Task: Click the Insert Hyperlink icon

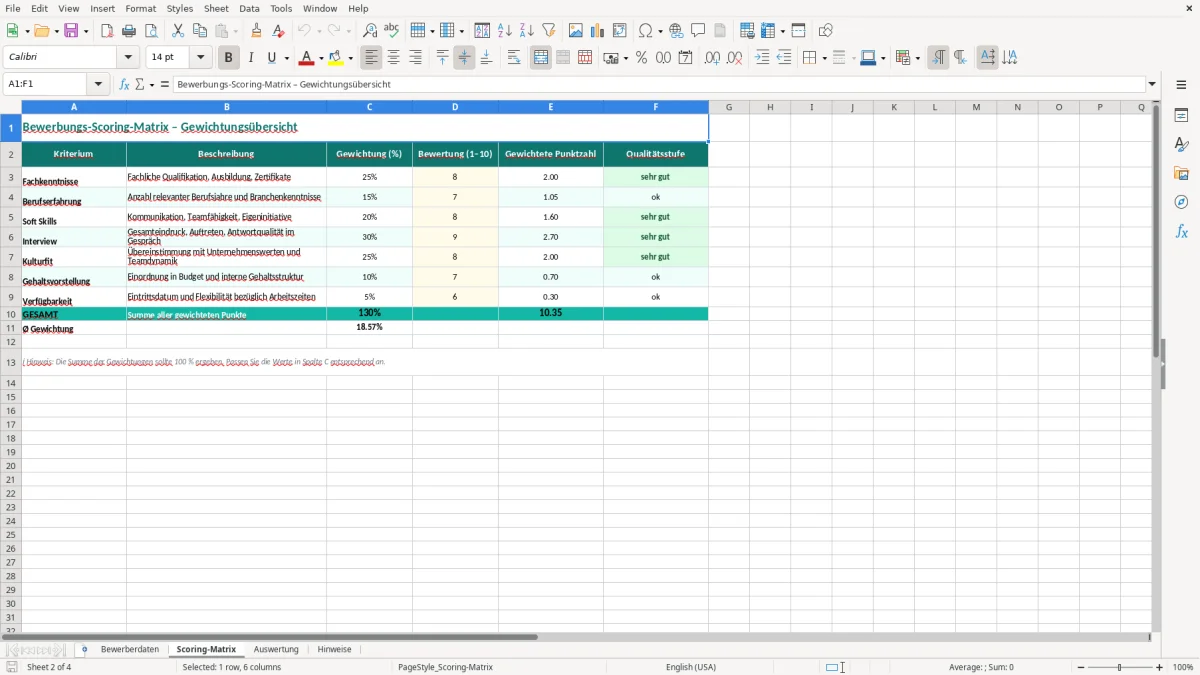Action: tap(676, 31)
